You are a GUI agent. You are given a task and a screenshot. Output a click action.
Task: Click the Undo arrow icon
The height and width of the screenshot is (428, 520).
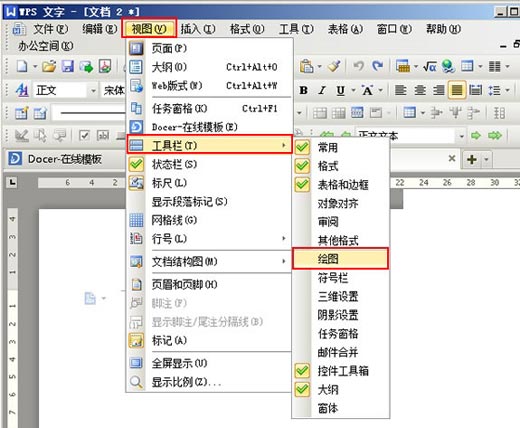359,66
